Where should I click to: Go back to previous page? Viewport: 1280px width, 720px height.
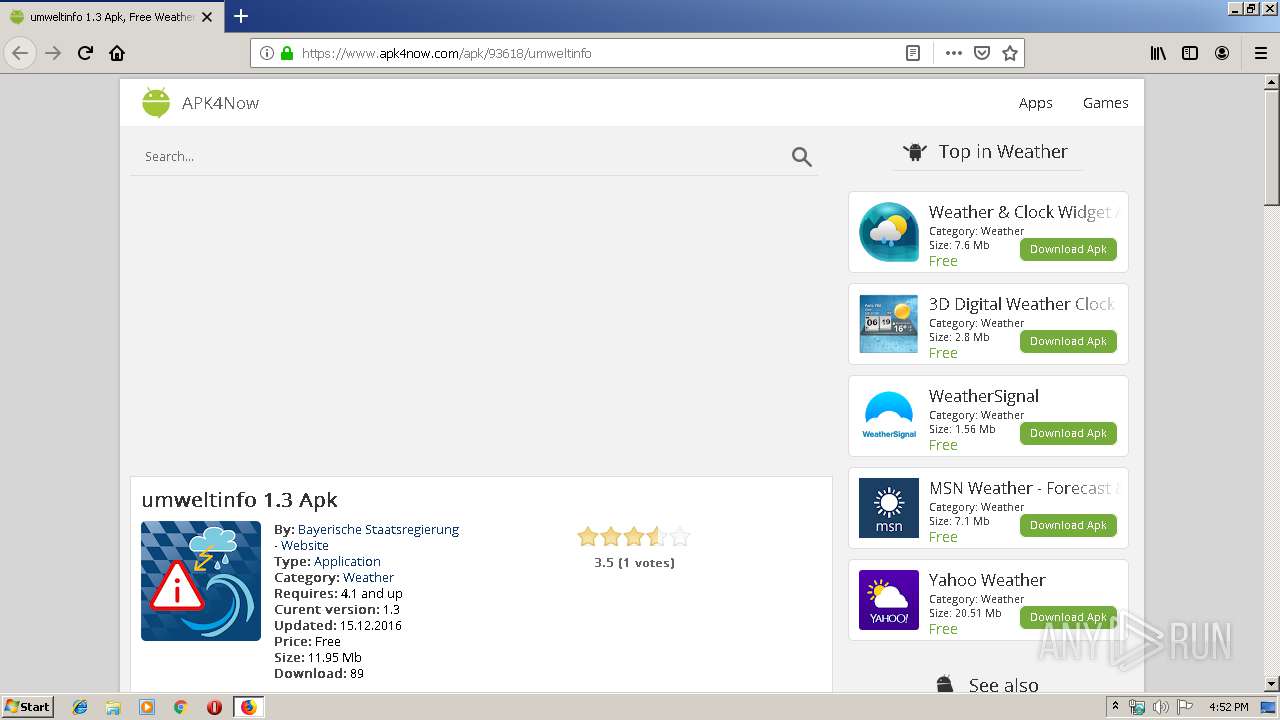click(x=20, y=53)
